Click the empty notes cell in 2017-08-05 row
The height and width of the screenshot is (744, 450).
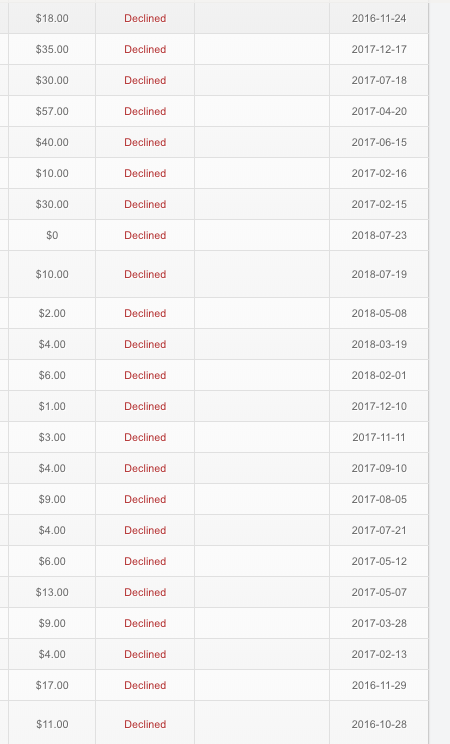(262, 499)
